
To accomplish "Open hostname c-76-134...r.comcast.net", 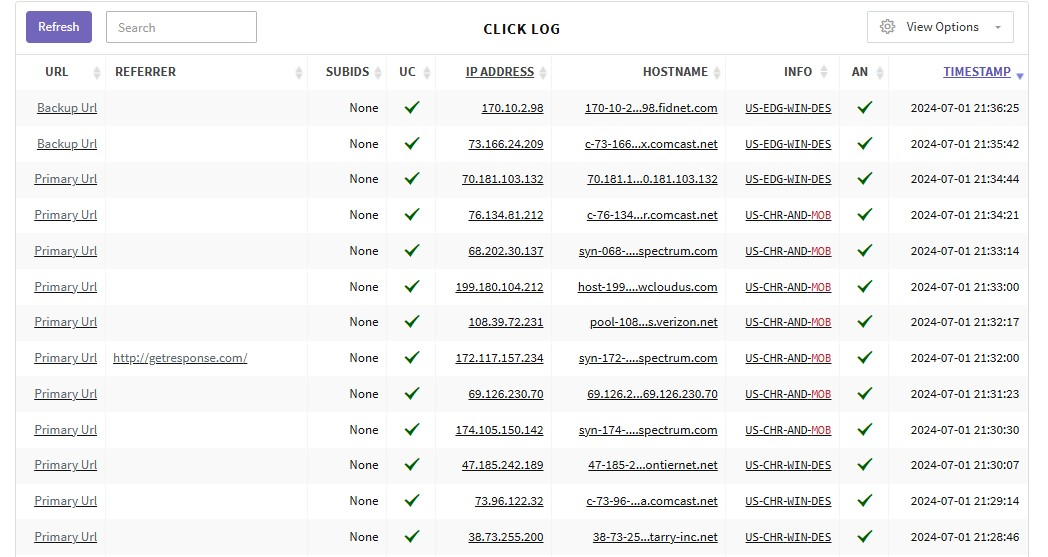I will 652,215.
